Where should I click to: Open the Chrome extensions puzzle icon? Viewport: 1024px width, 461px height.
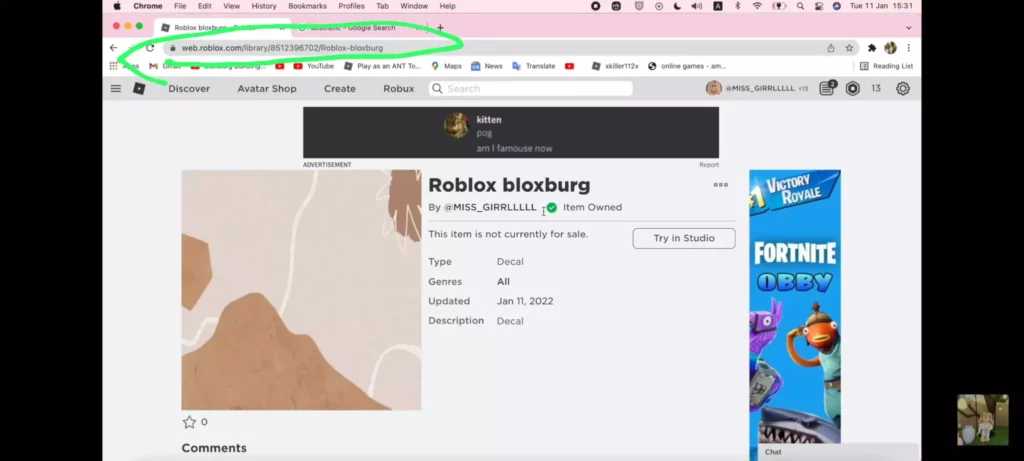point(872,48)
